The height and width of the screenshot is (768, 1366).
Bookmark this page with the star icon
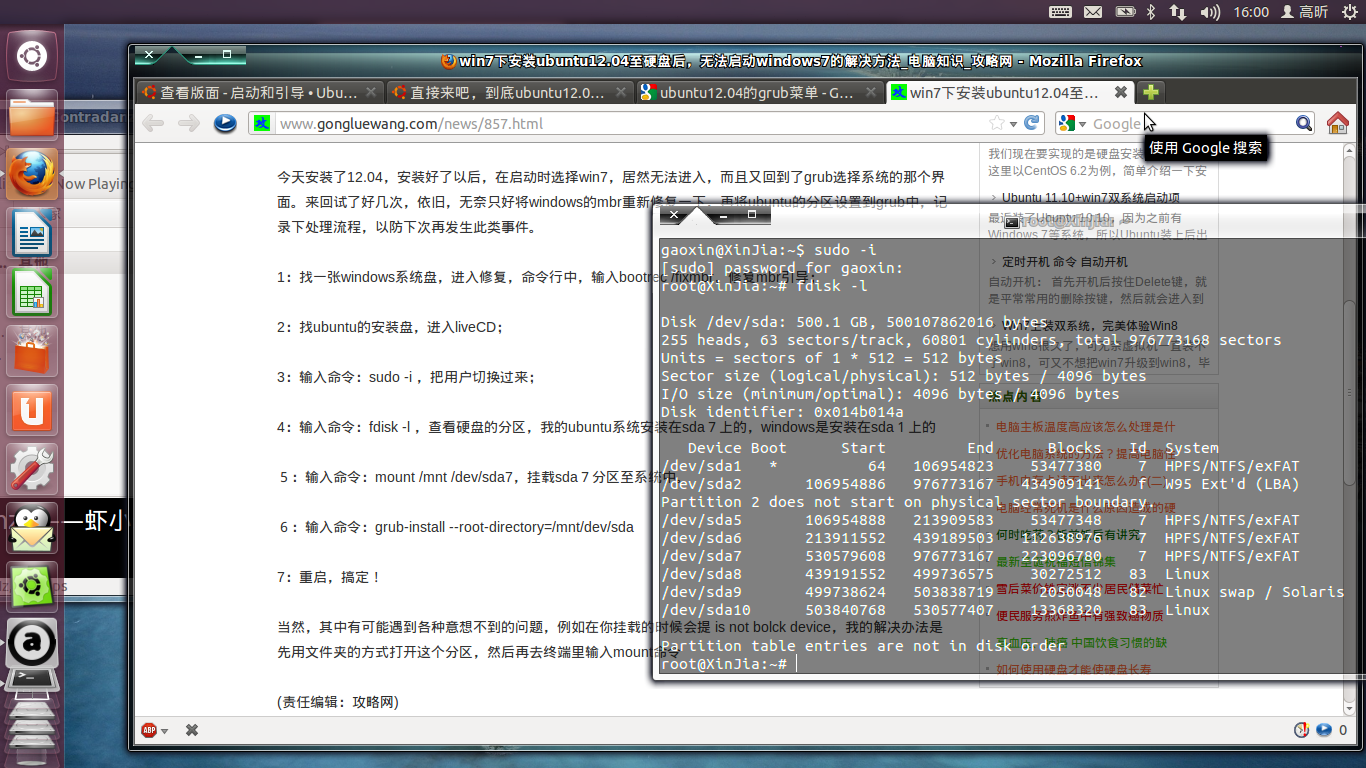(997, 123)
